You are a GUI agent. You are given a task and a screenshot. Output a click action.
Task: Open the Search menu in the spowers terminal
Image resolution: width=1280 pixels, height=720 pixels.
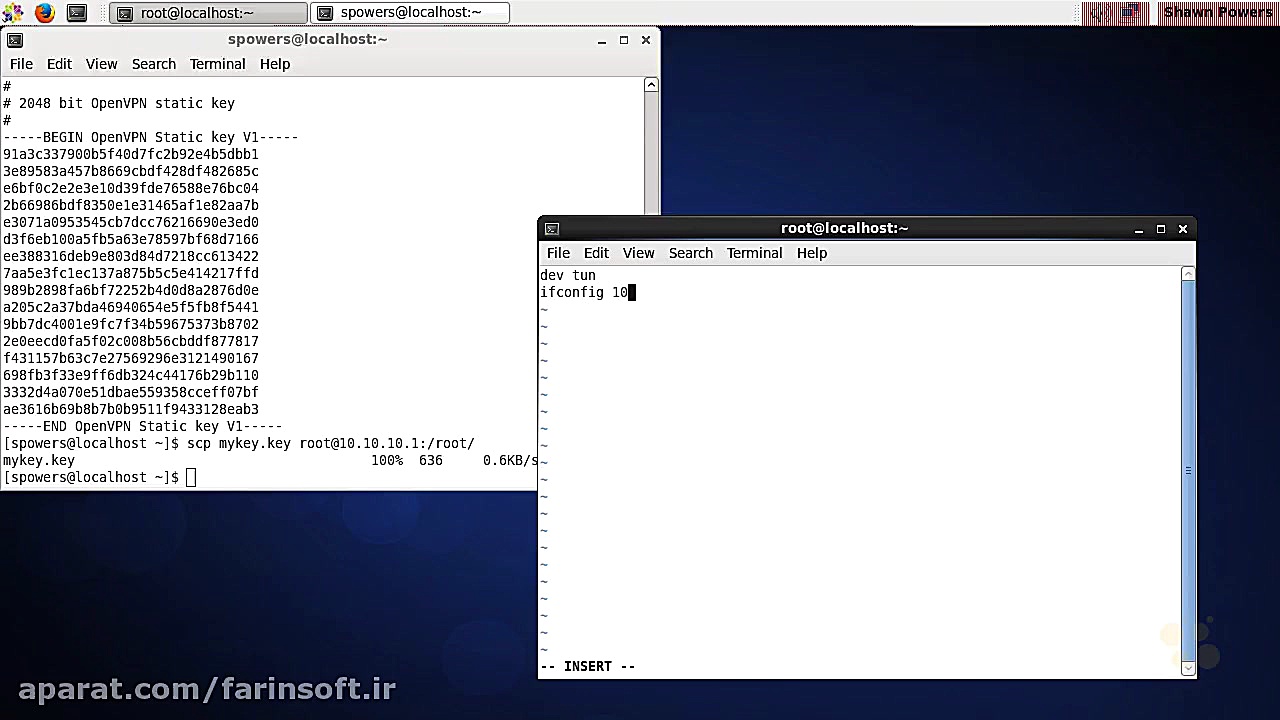coord(153,63)
